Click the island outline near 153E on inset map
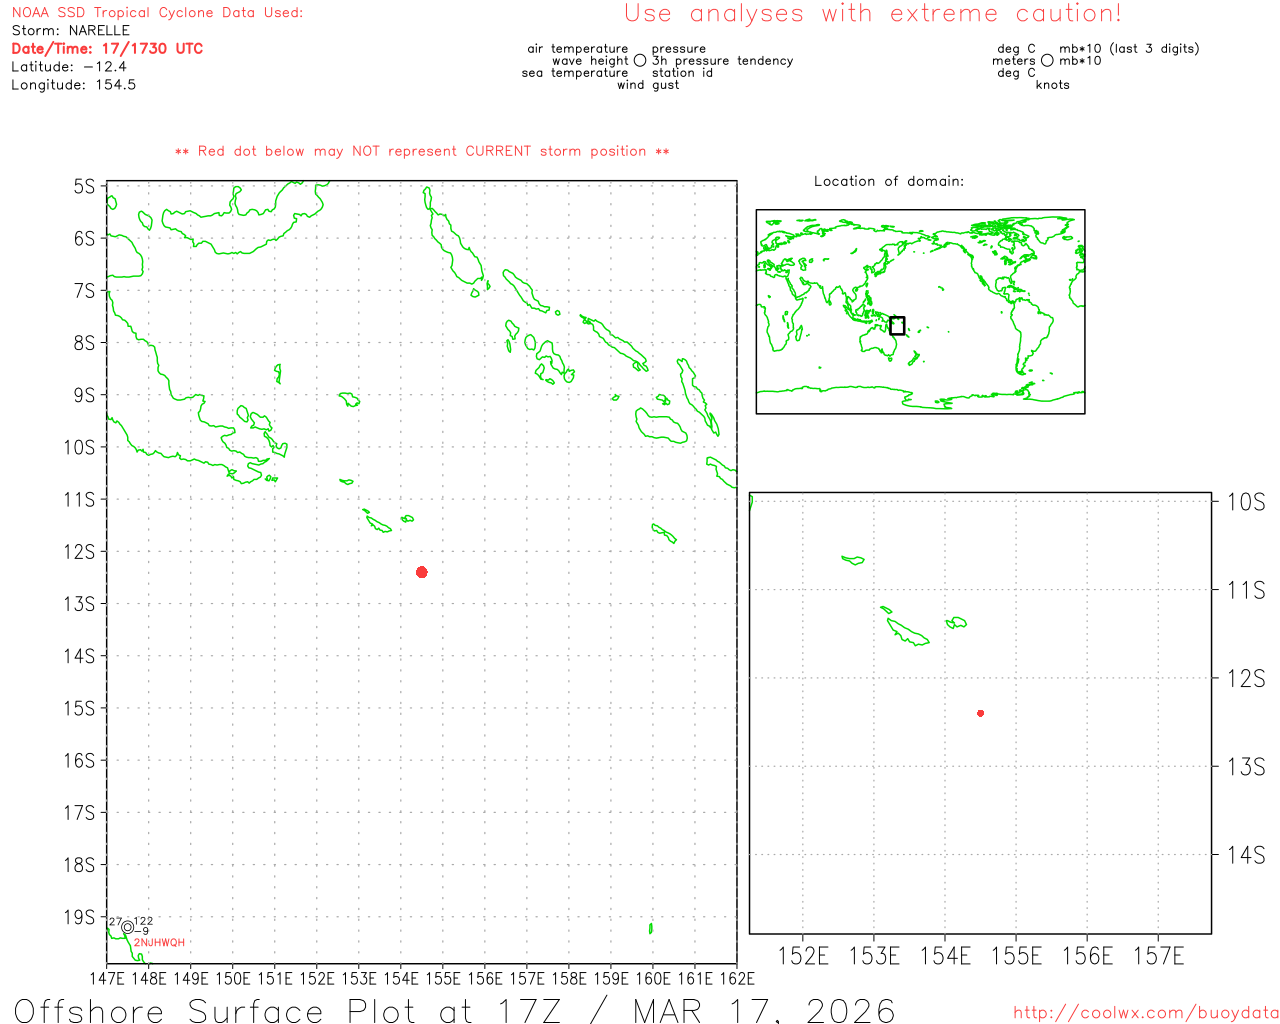This screenshot has width=1280, height=1024. click(x=908, y=632)
